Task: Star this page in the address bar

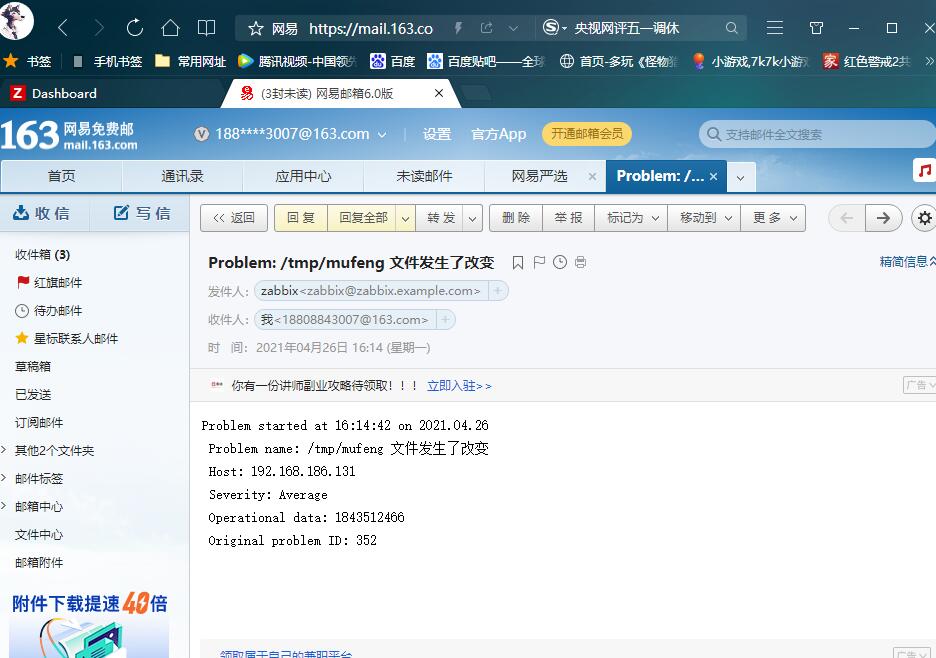Action: click(x=255, y=28)
